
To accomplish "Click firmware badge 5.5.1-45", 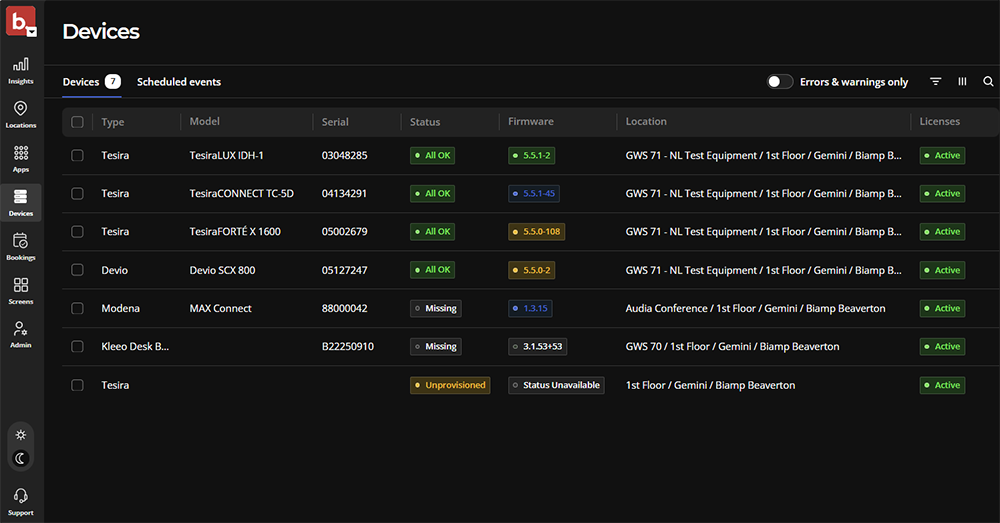I will click(x=534, y=193).
